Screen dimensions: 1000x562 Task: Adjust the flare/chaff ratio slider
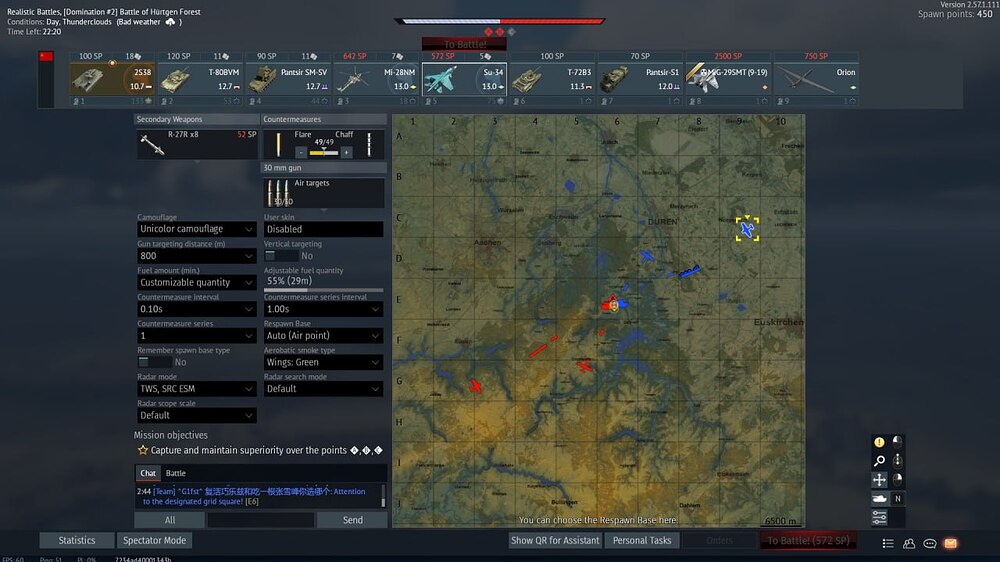tap(323, 152)
